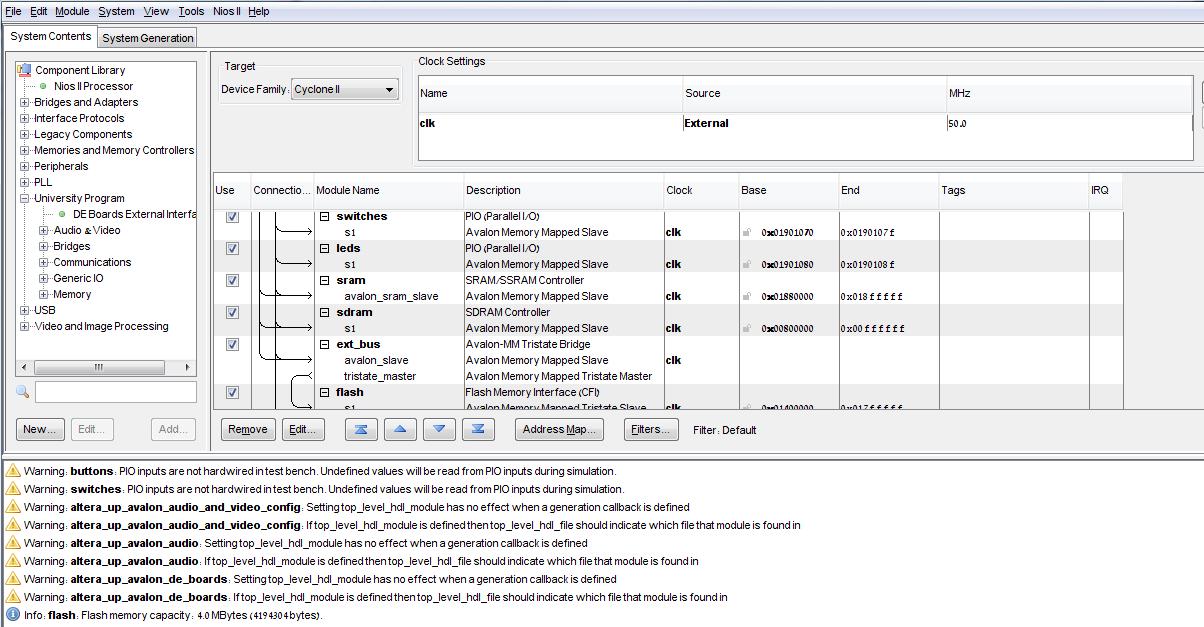Screen dimensions: 1204x627
Task: Click the component search input field
Action: point(116,392)
